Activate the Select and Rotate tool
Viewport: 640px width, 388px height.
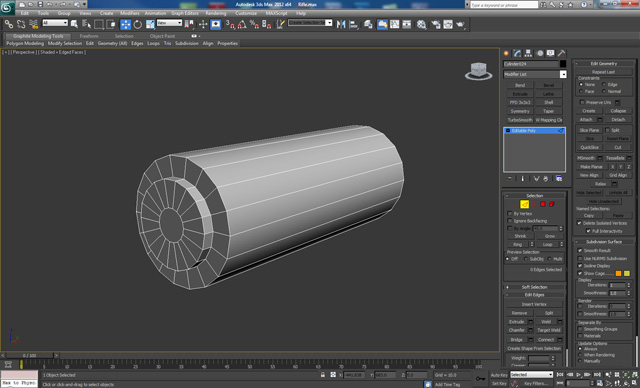click(138, 24)
